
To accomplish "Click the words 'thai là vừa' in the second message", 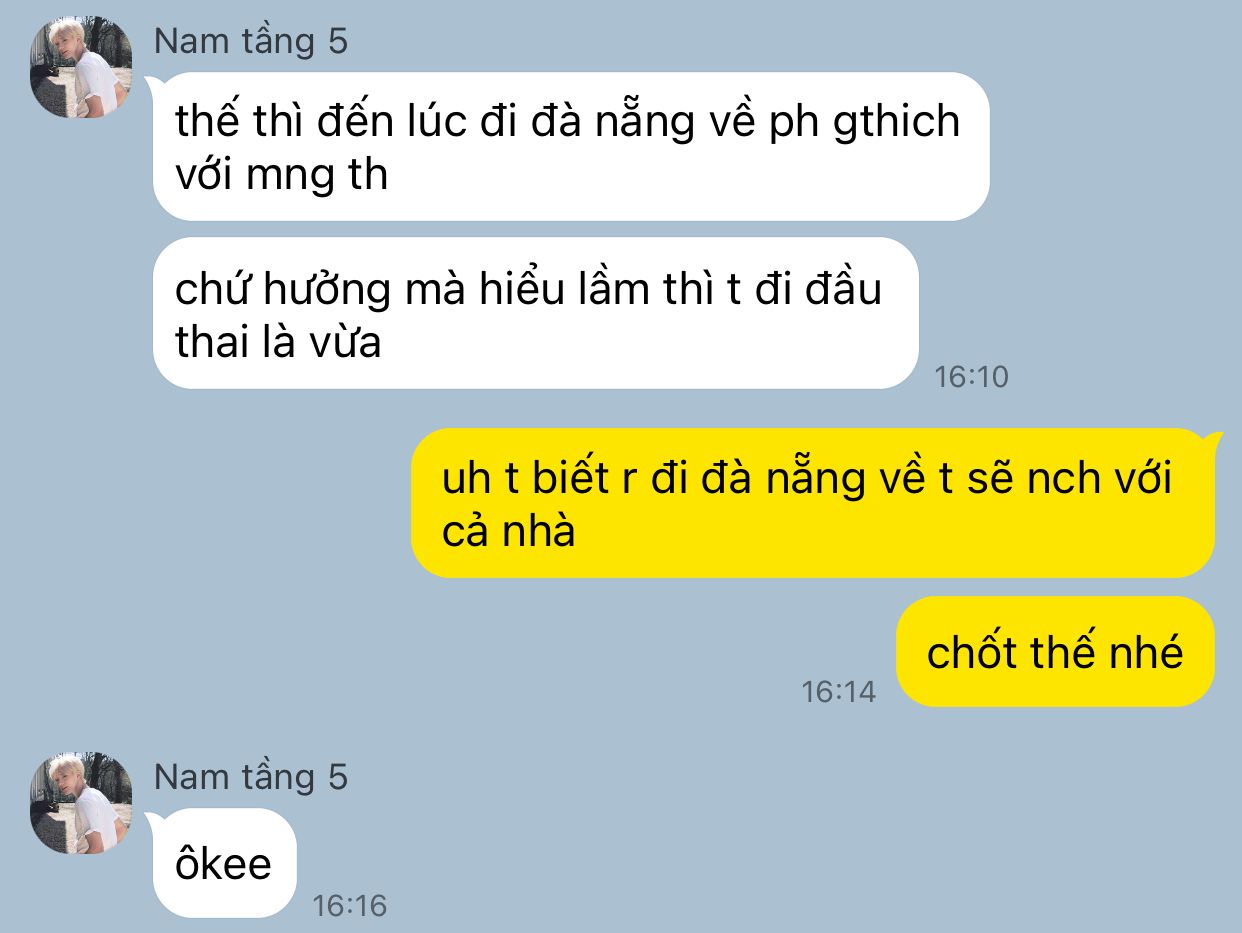I will pyautogui.click(x=278, y=342).
